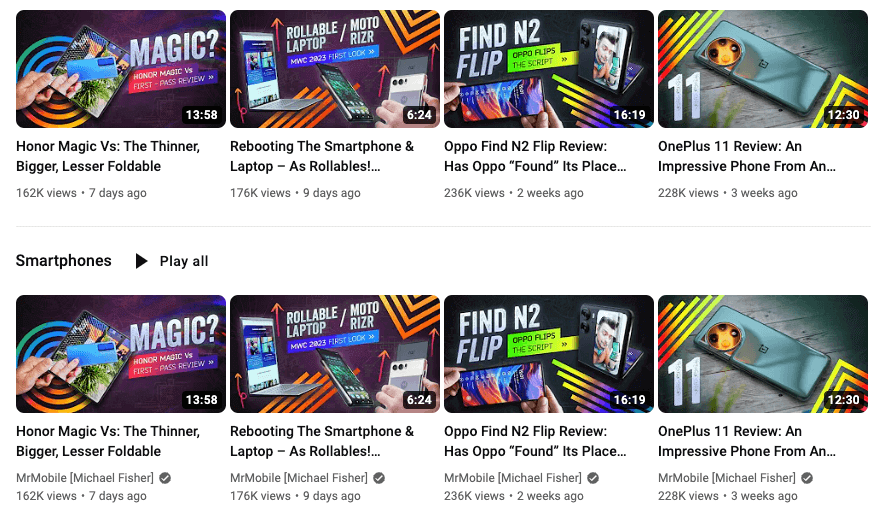Open Smartphones-row Find N2 Flip thumbnail

[x=549, y=354]
